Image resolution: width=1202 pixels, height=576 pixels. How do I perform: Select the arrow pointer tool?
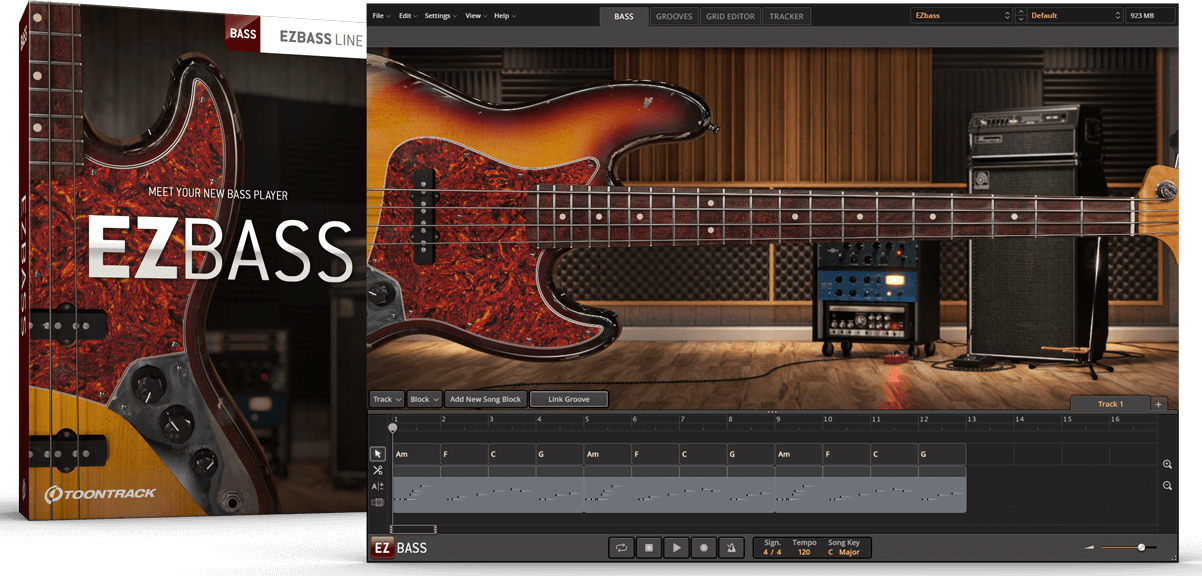tap(378, 454)
